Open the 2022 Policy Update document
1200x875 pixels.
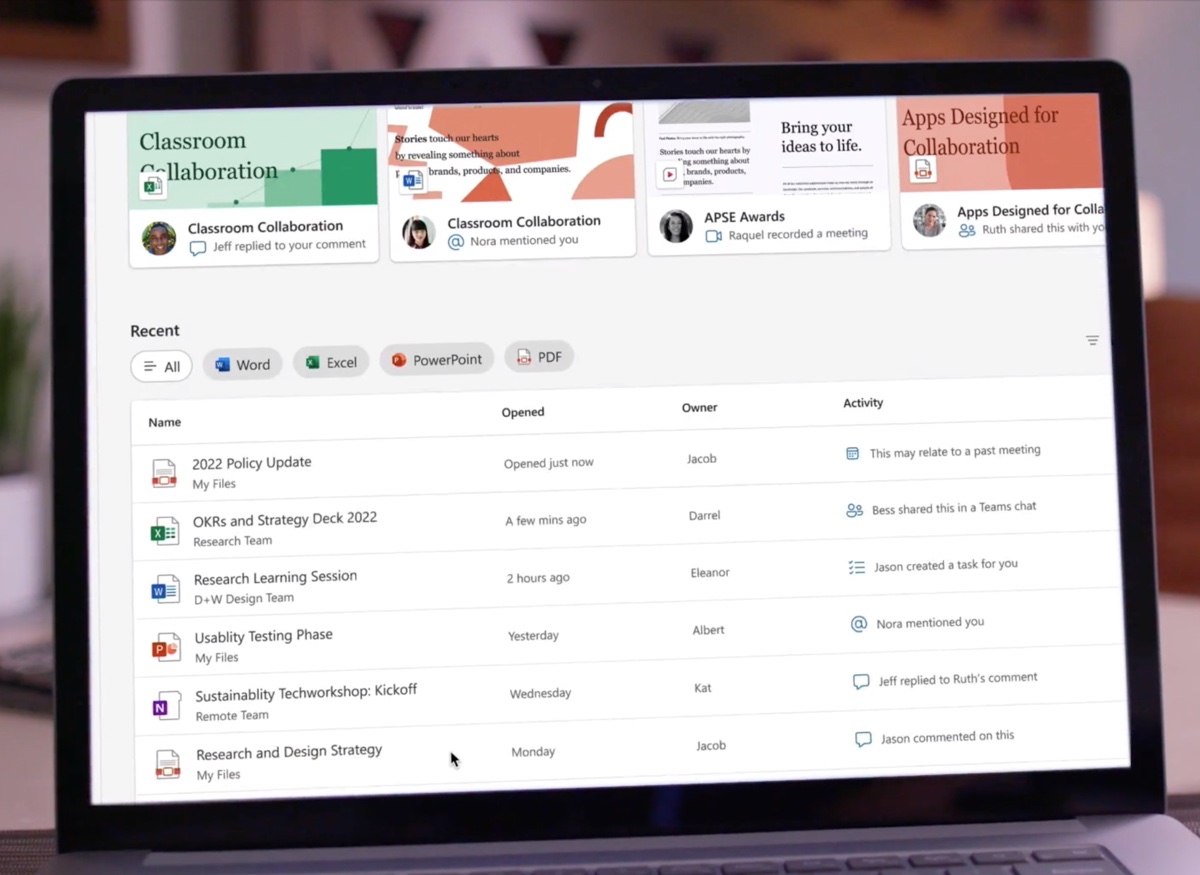(x=252, y=462)
